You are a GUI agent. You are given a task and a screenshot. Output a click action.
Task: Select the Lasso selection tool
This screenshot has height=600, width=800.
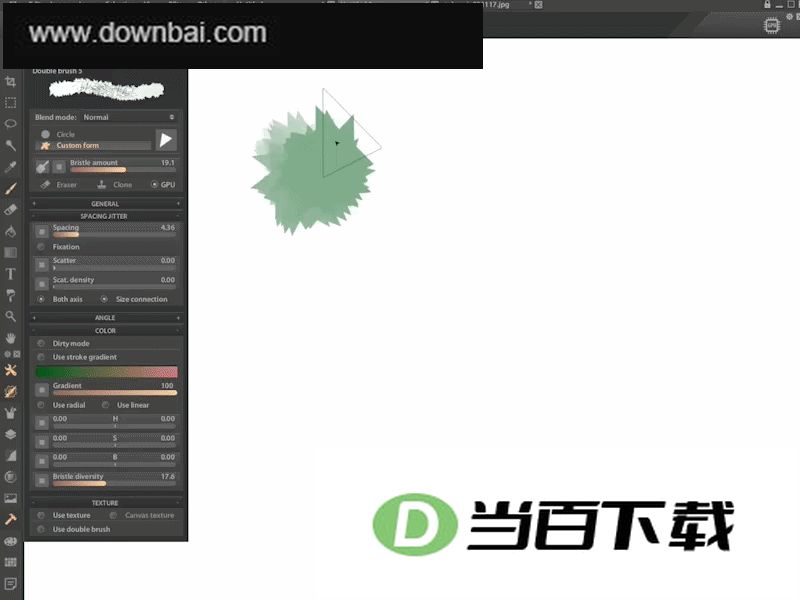point(10,124)
